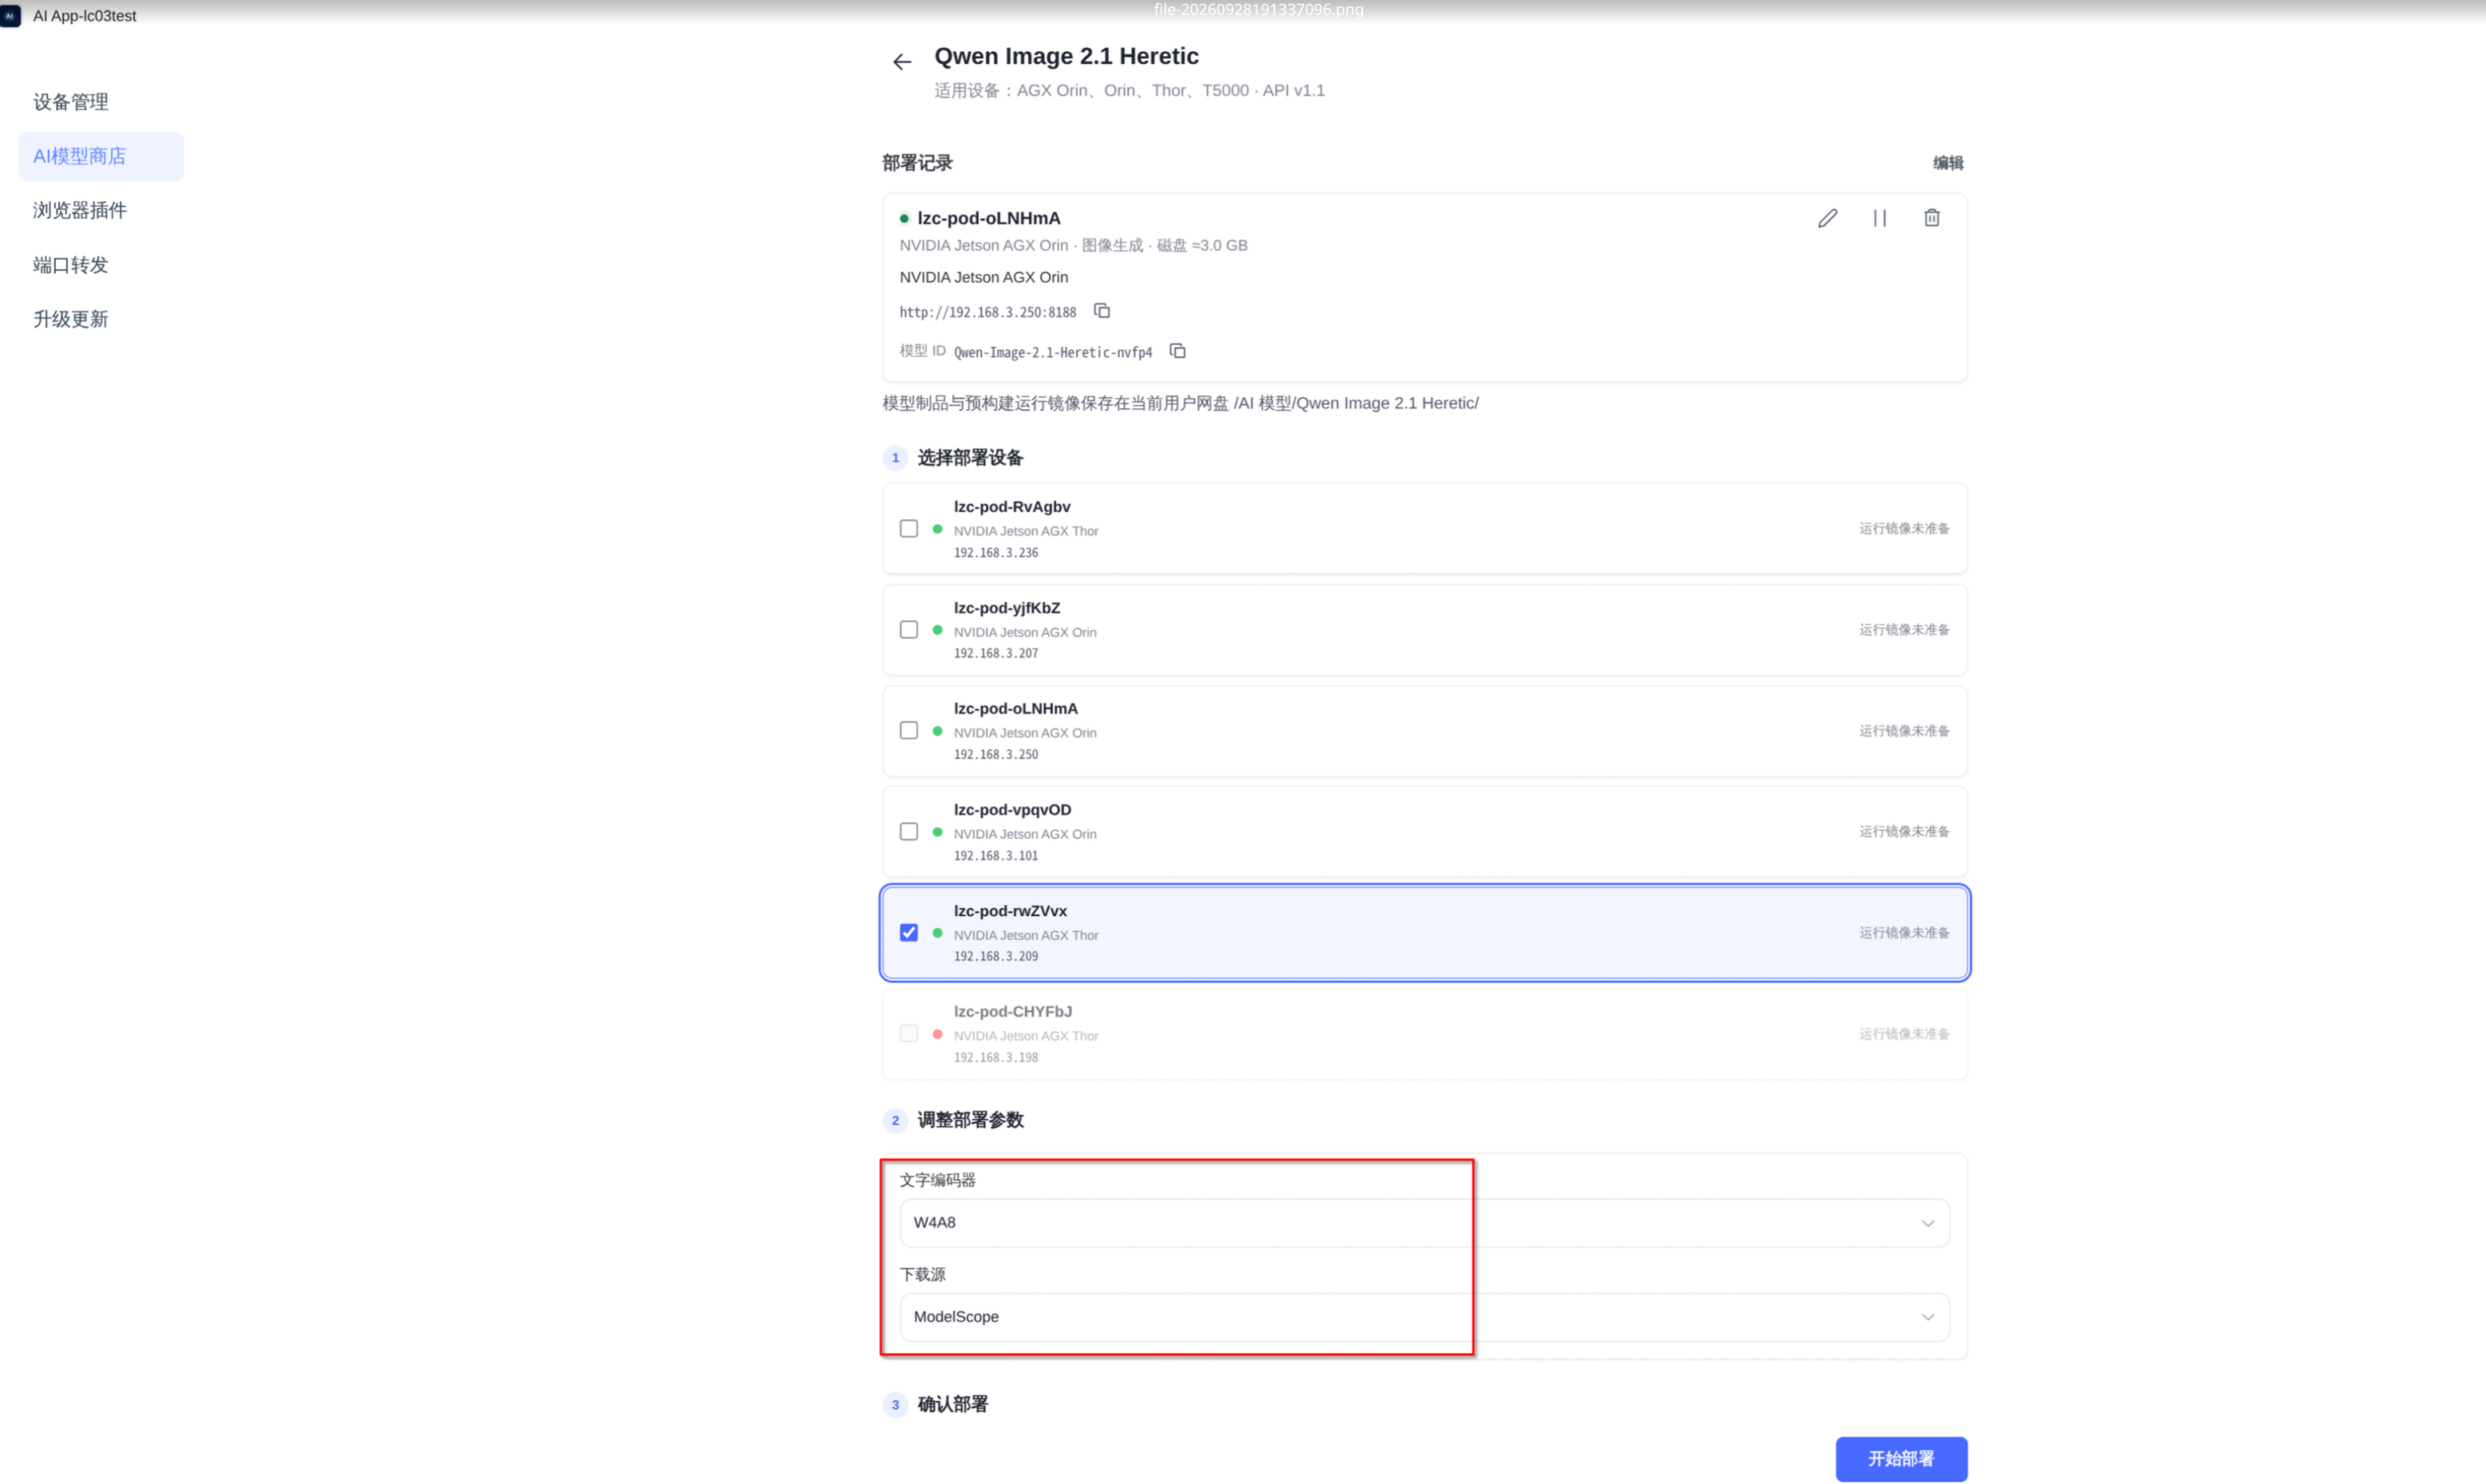
Task: Go back using the arrow icon
Action: [x=901, y=62]
